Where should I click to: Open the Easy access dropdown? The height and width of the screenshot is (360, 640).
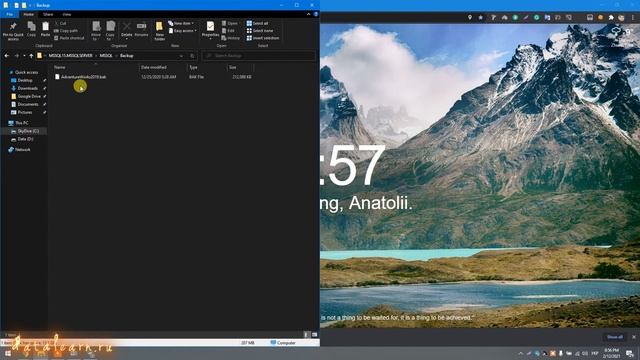click(182, 31)
